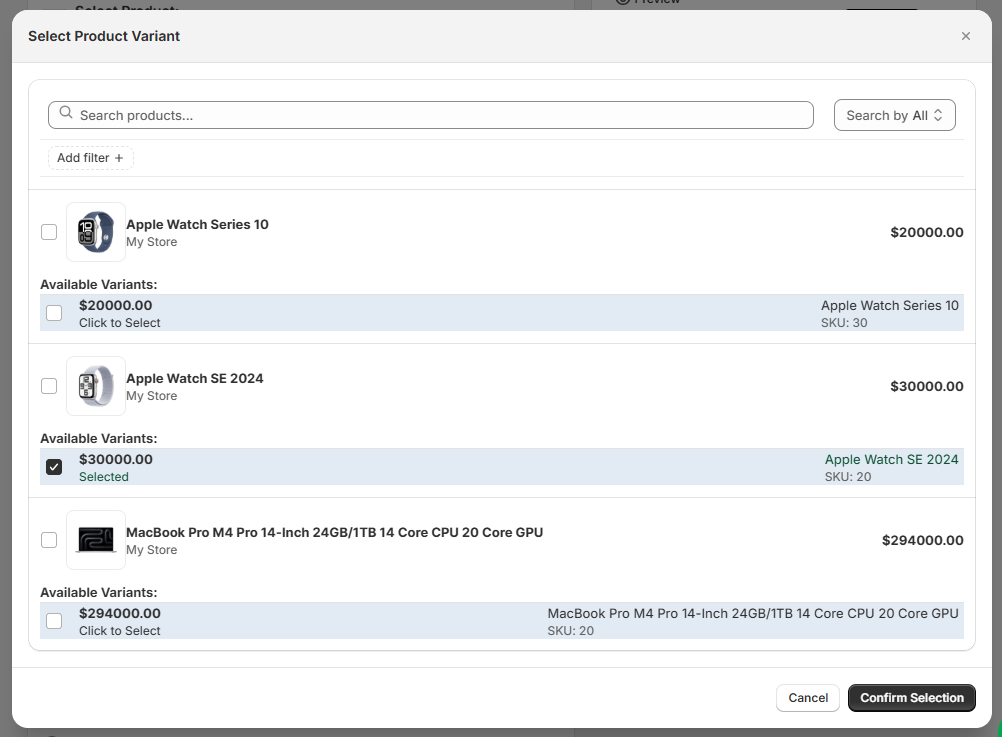Focus the Search products input field
Image resolution: width=1002 pixels, height=737 pixels.
coord(440,115)
